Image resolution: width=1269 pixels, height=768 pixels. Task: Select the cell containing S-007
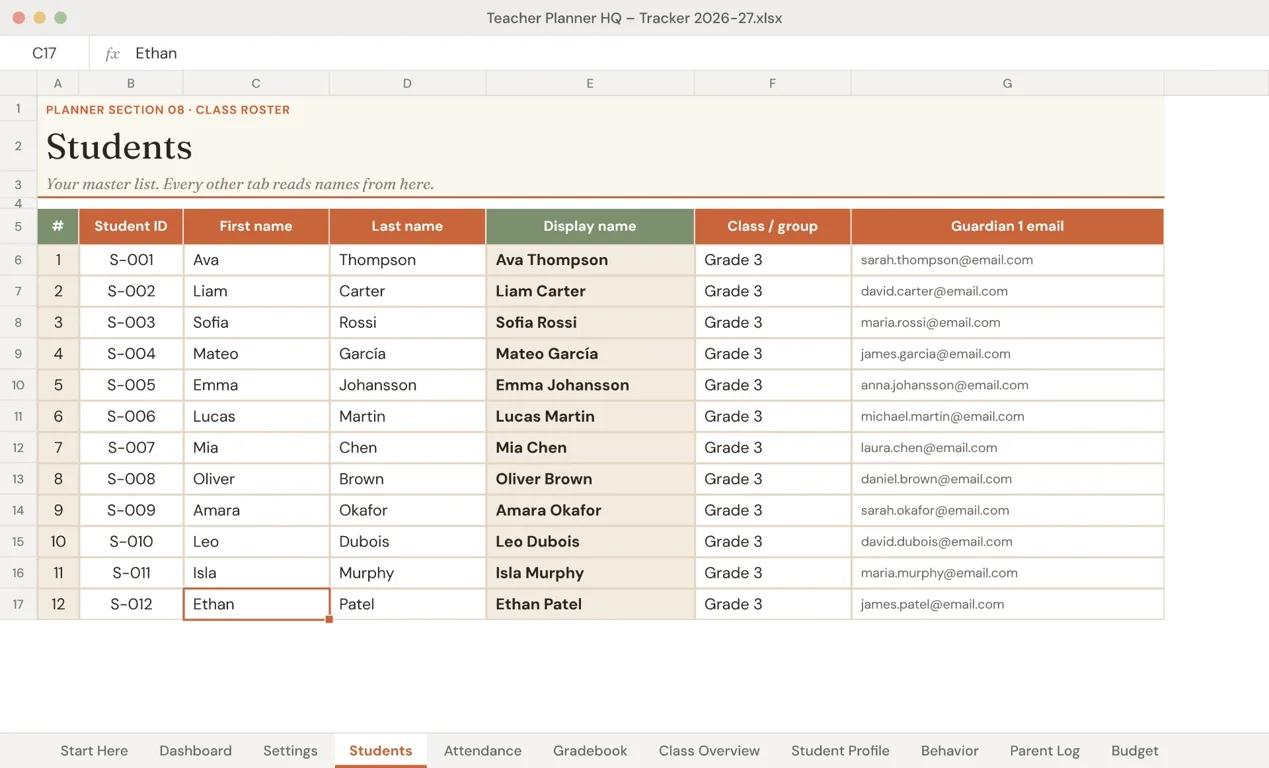131,448
